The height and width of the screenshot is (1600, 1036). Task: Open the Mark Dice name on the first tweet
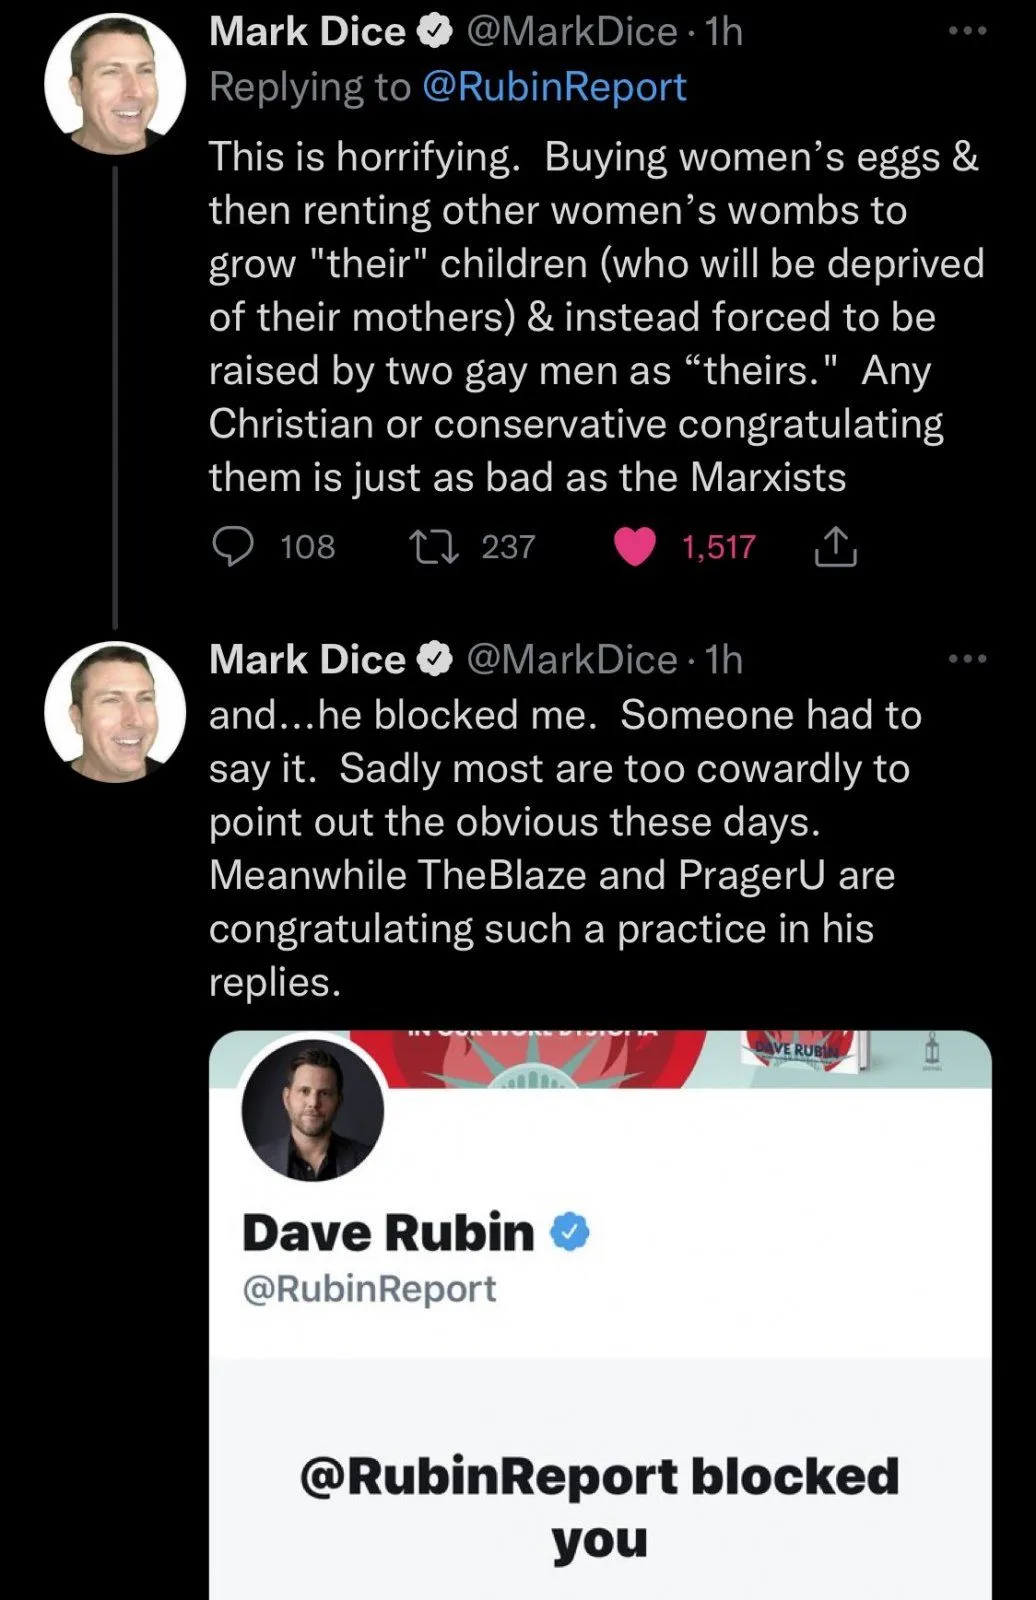[x=307, y=32]
